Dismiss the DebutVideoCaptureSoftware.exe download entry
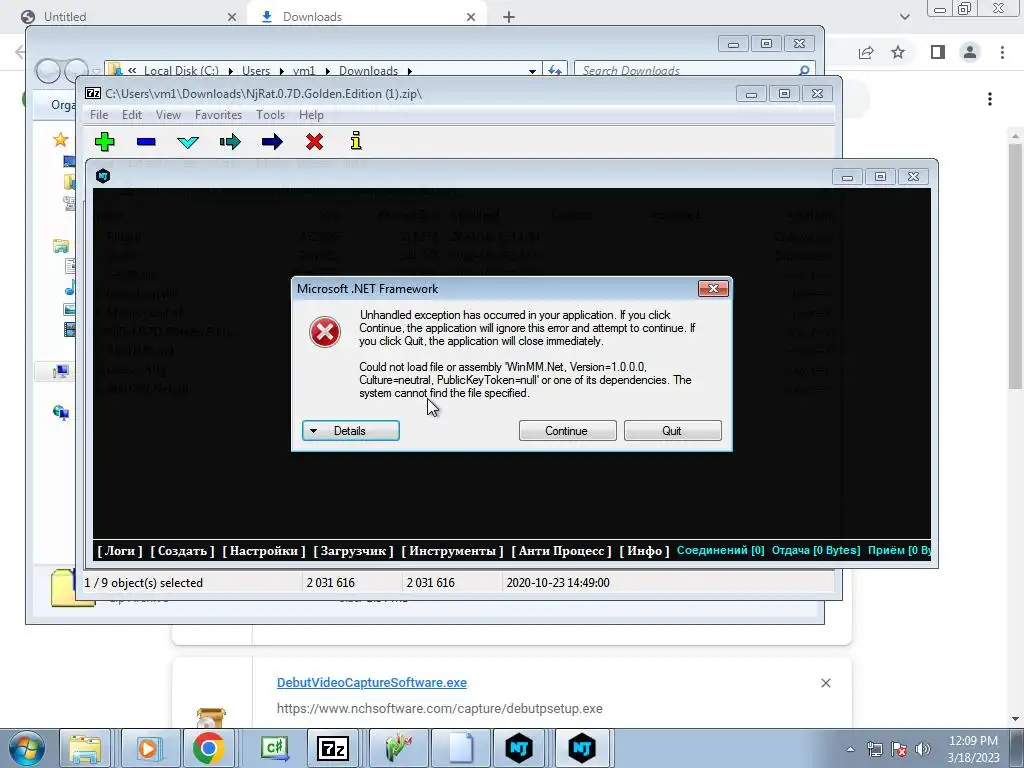Viewport: 1024px width, 768px height. [825, 683]
